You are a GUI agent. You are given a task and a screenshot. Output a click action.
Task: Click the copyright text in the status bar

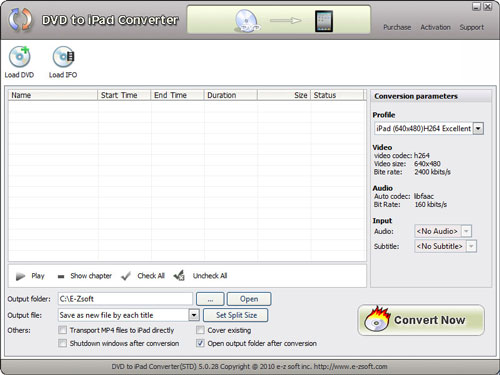click(x=249, y=366)
